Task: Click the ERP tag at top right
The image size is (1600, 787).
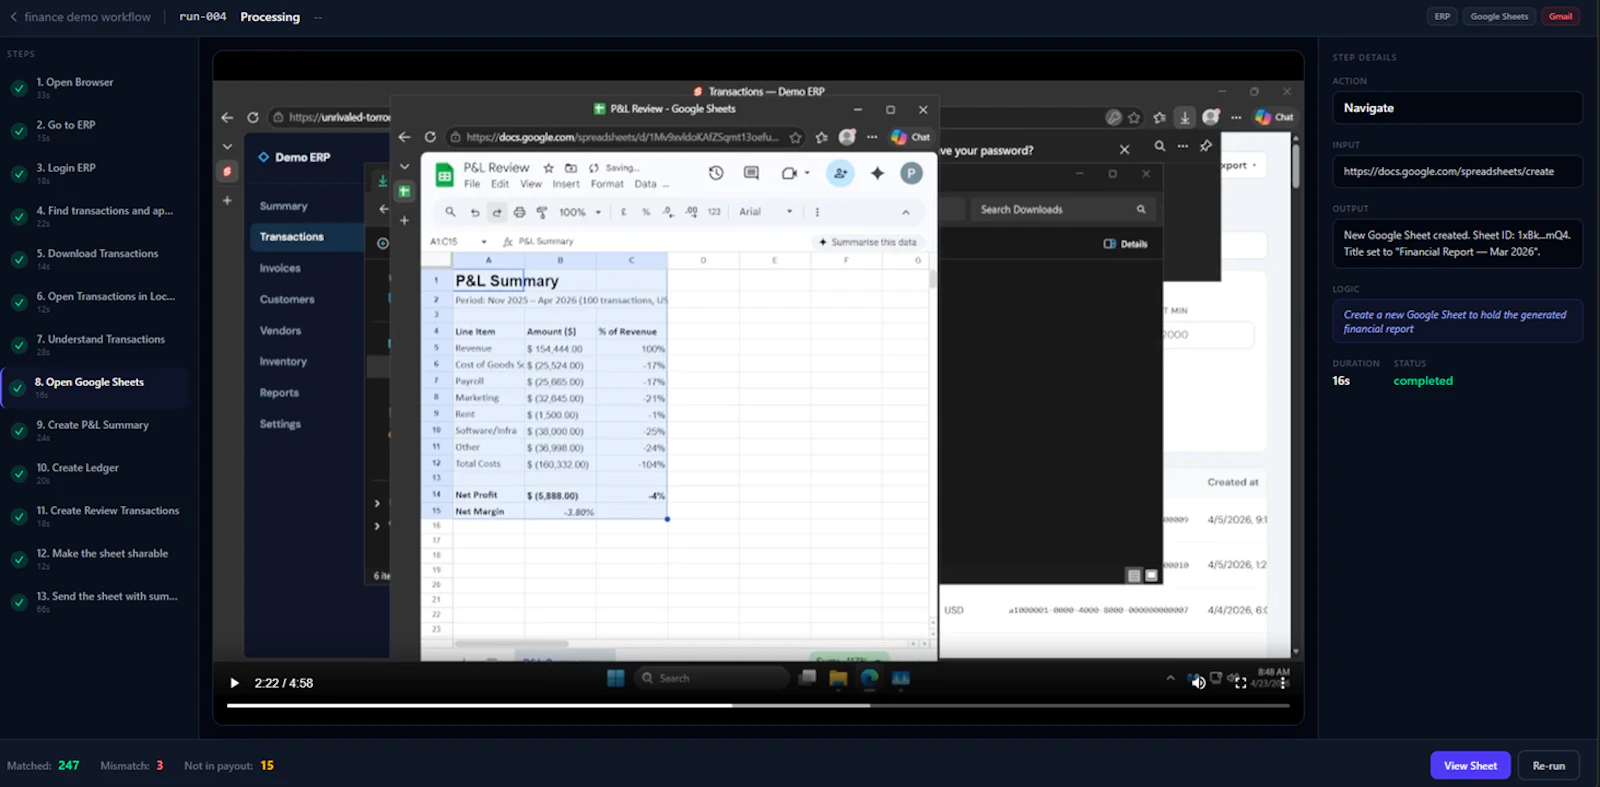Action: coord(1442,17)
